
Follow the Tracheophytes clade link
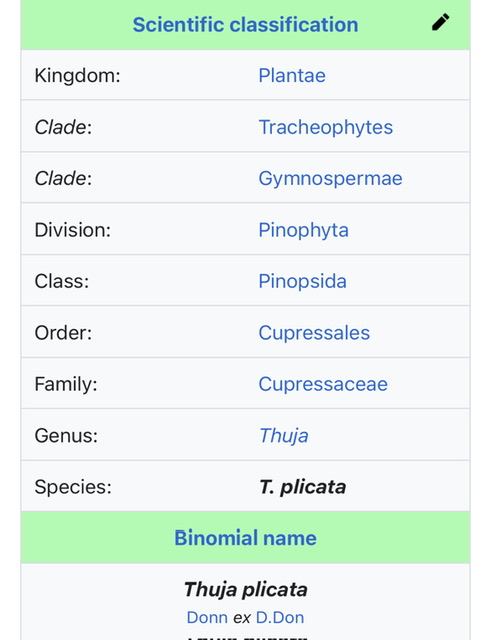click(x=326, y=127)
